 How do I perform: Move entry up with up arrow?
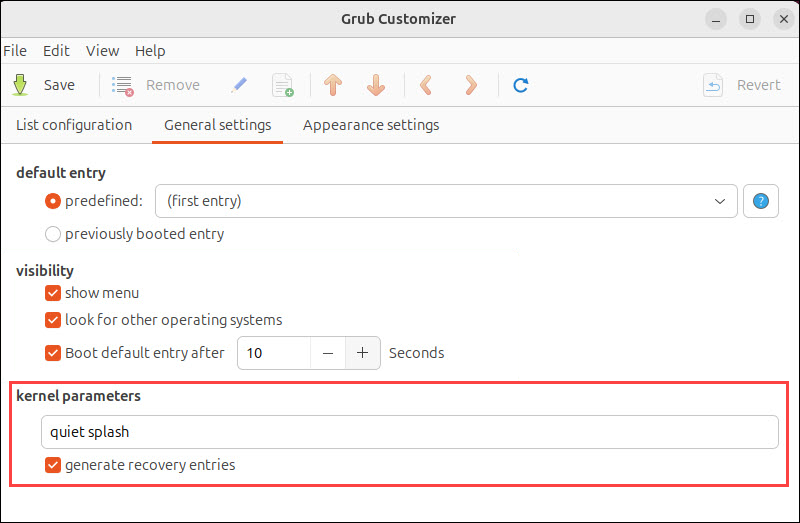tap(333, 85)
